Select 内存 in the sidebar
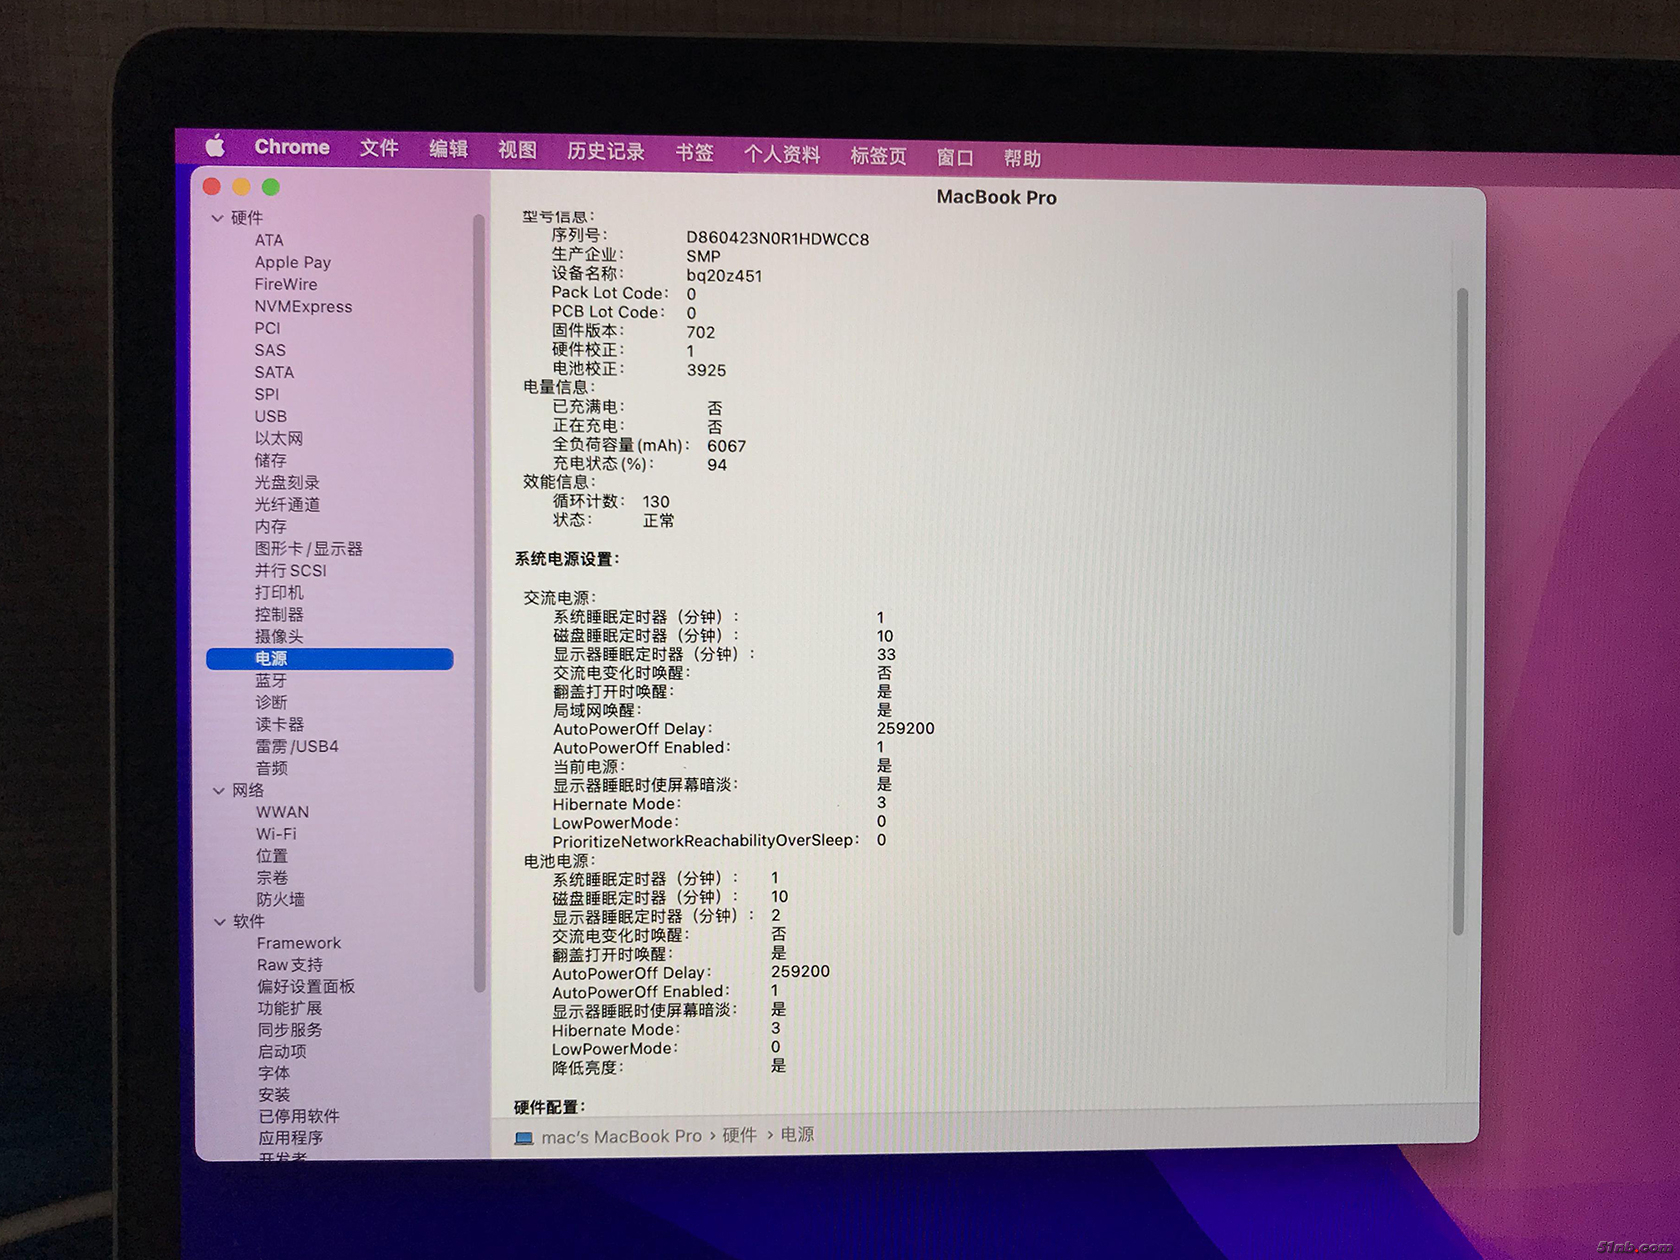The width and height of the screenshot is (1680, 1260). pyautogui.click(x=270, y=526)
